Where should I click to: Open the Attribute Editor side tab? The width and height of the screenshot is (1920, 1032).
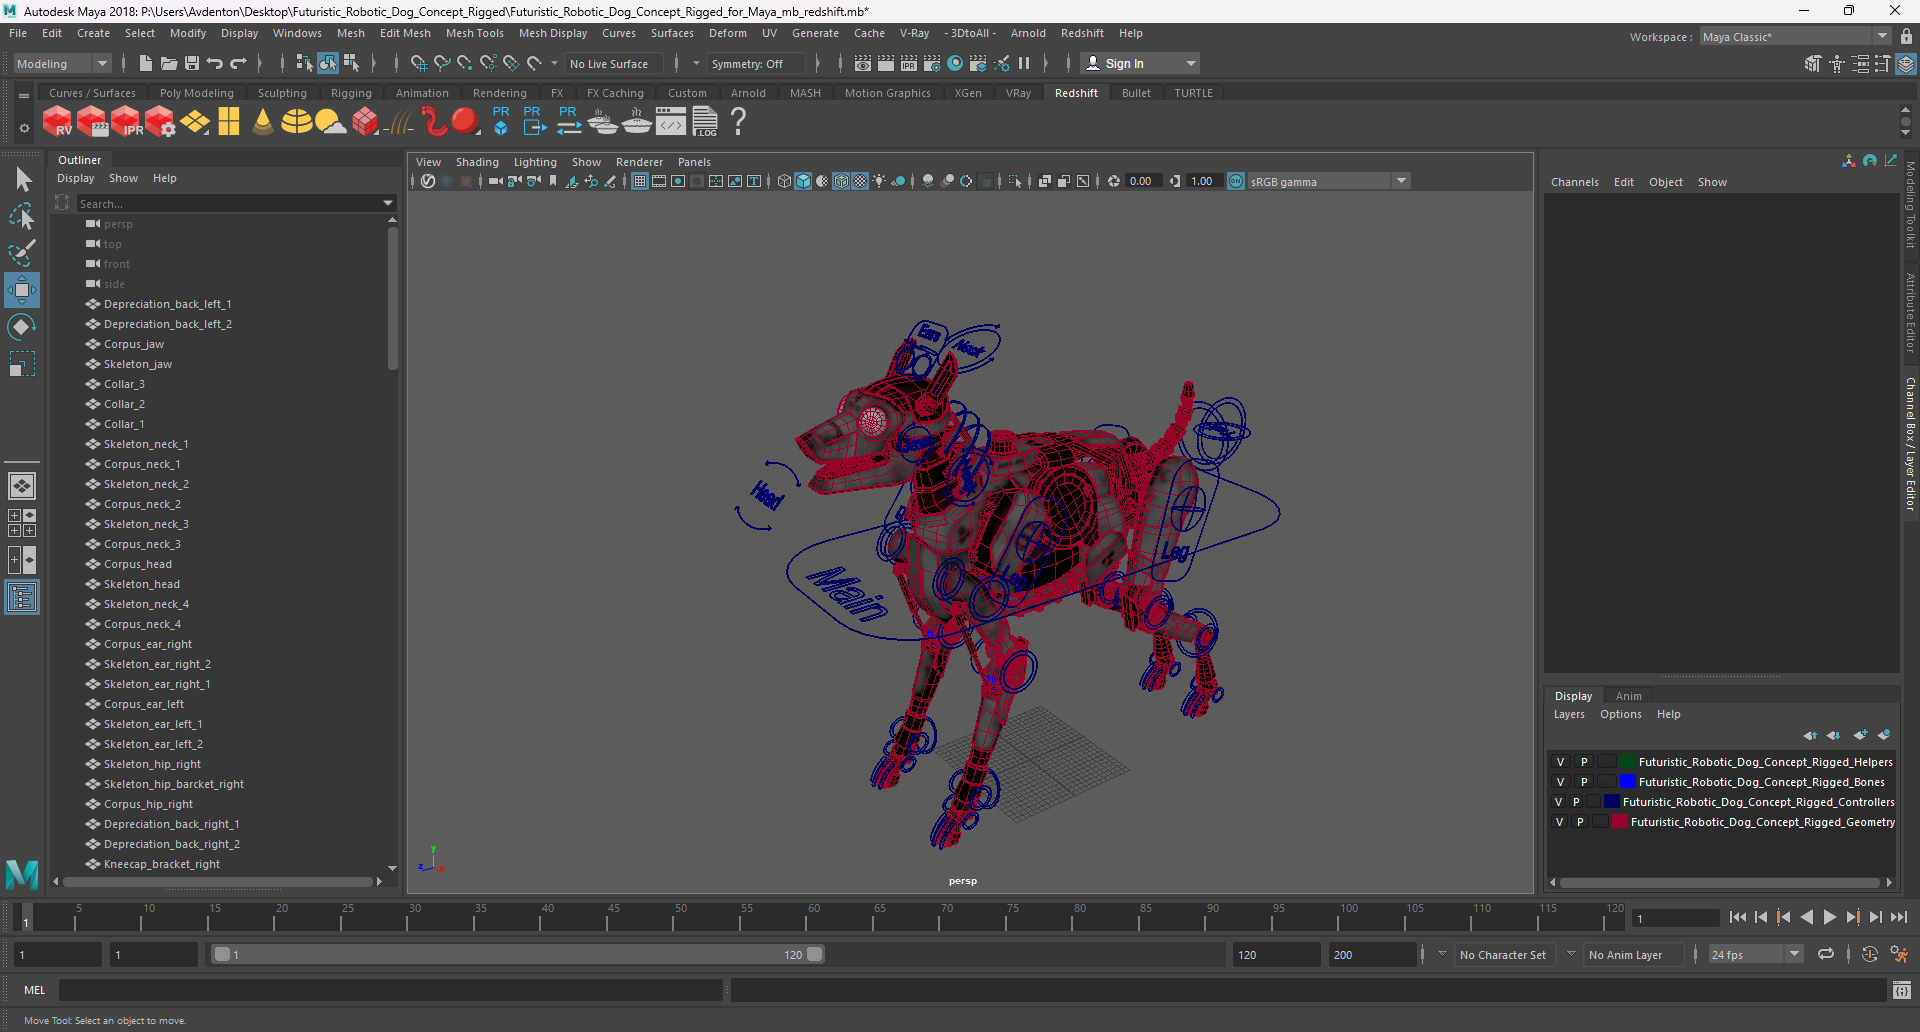(x=1910, y=313)
